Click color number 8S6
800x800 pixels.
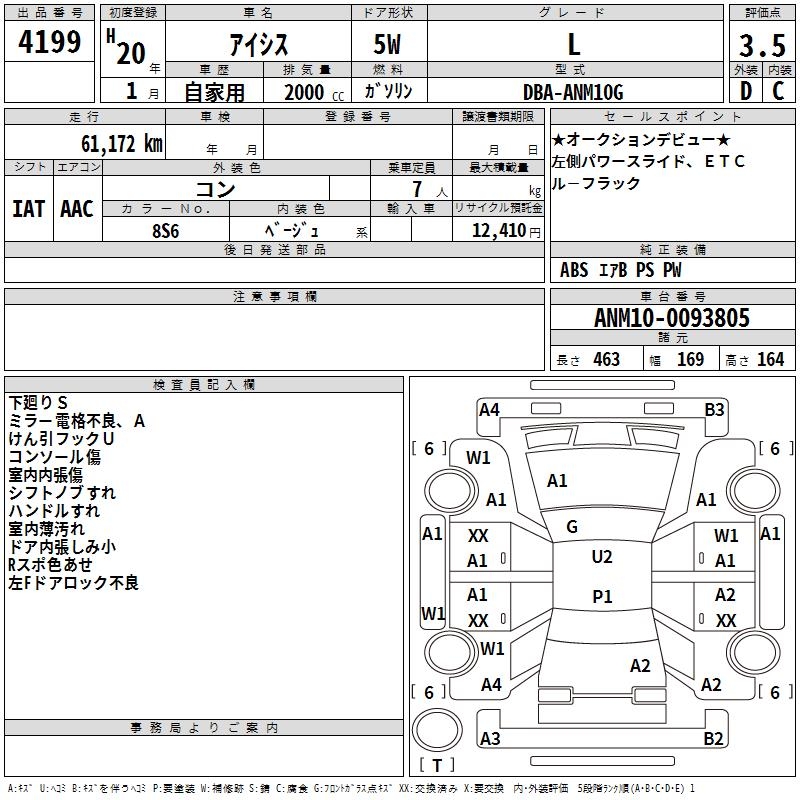pos(166,231)
